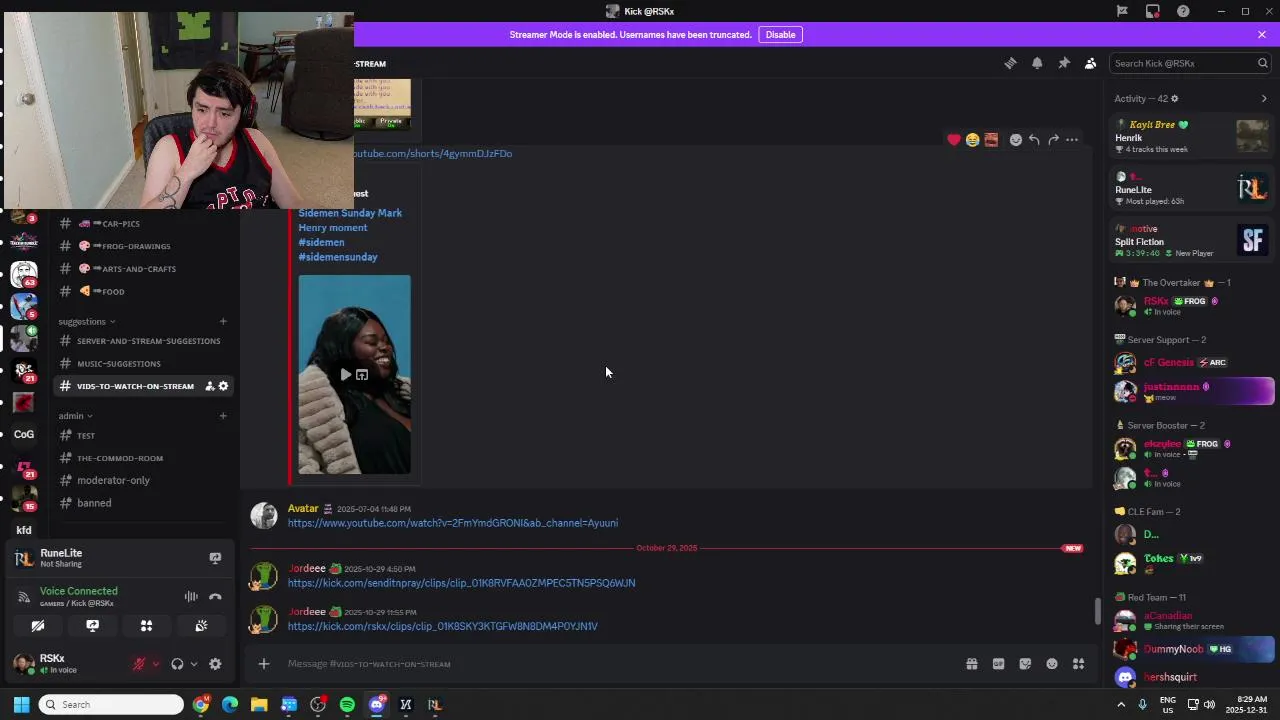The height and width of the screenshot is (720, 1280).
Task: Open Jordeee's senditnpray Kick clip link
Action: pos(461,583)
